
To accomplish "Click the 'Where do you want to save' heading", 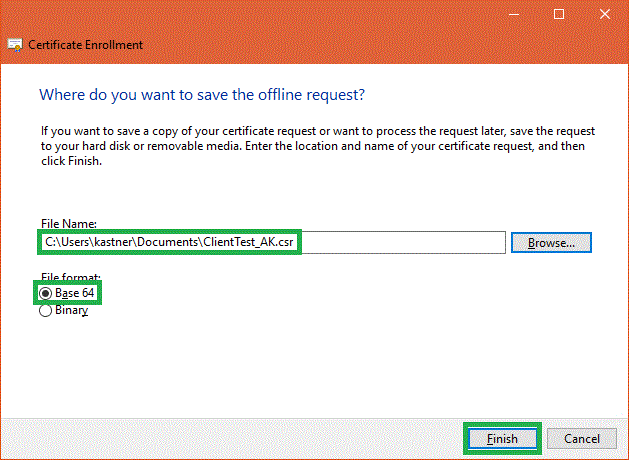I will click(201, 95).
